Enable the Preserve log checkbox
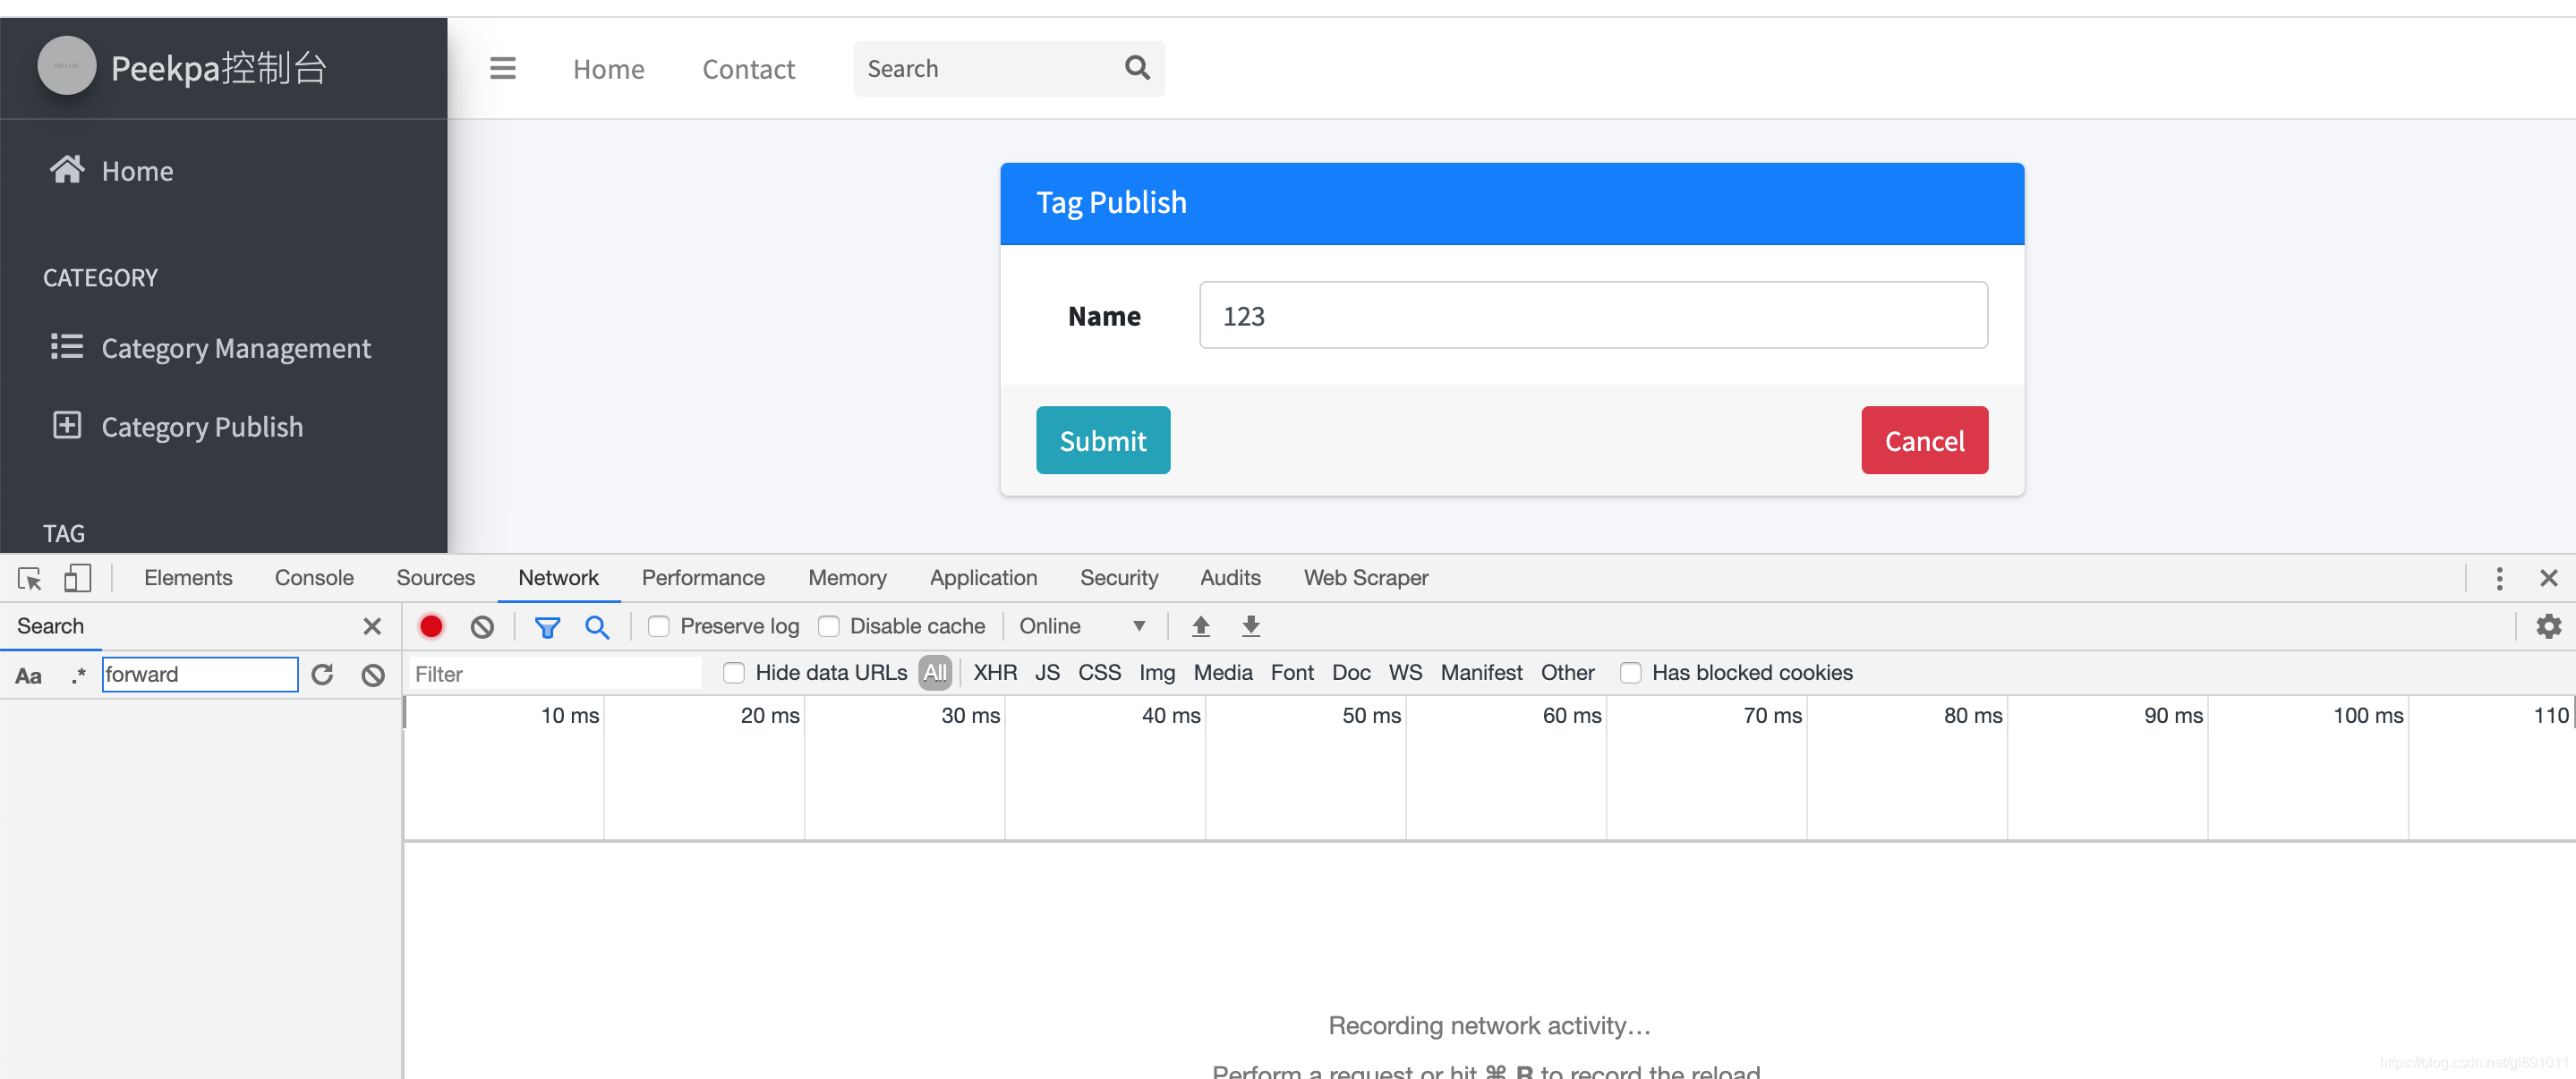 tap(658, 626)
